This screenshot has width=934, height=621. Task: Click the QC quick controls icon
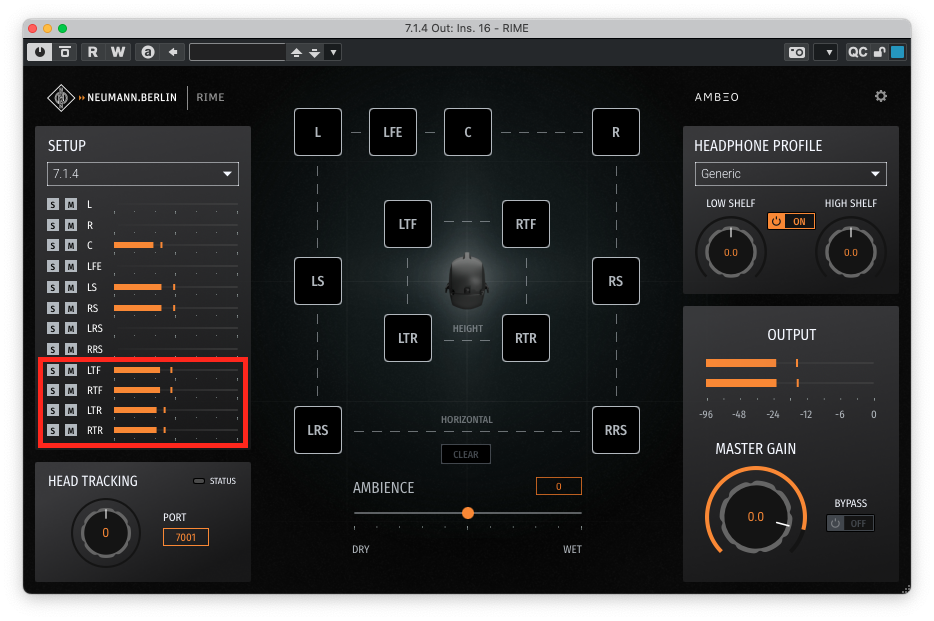tap(857, 52)
